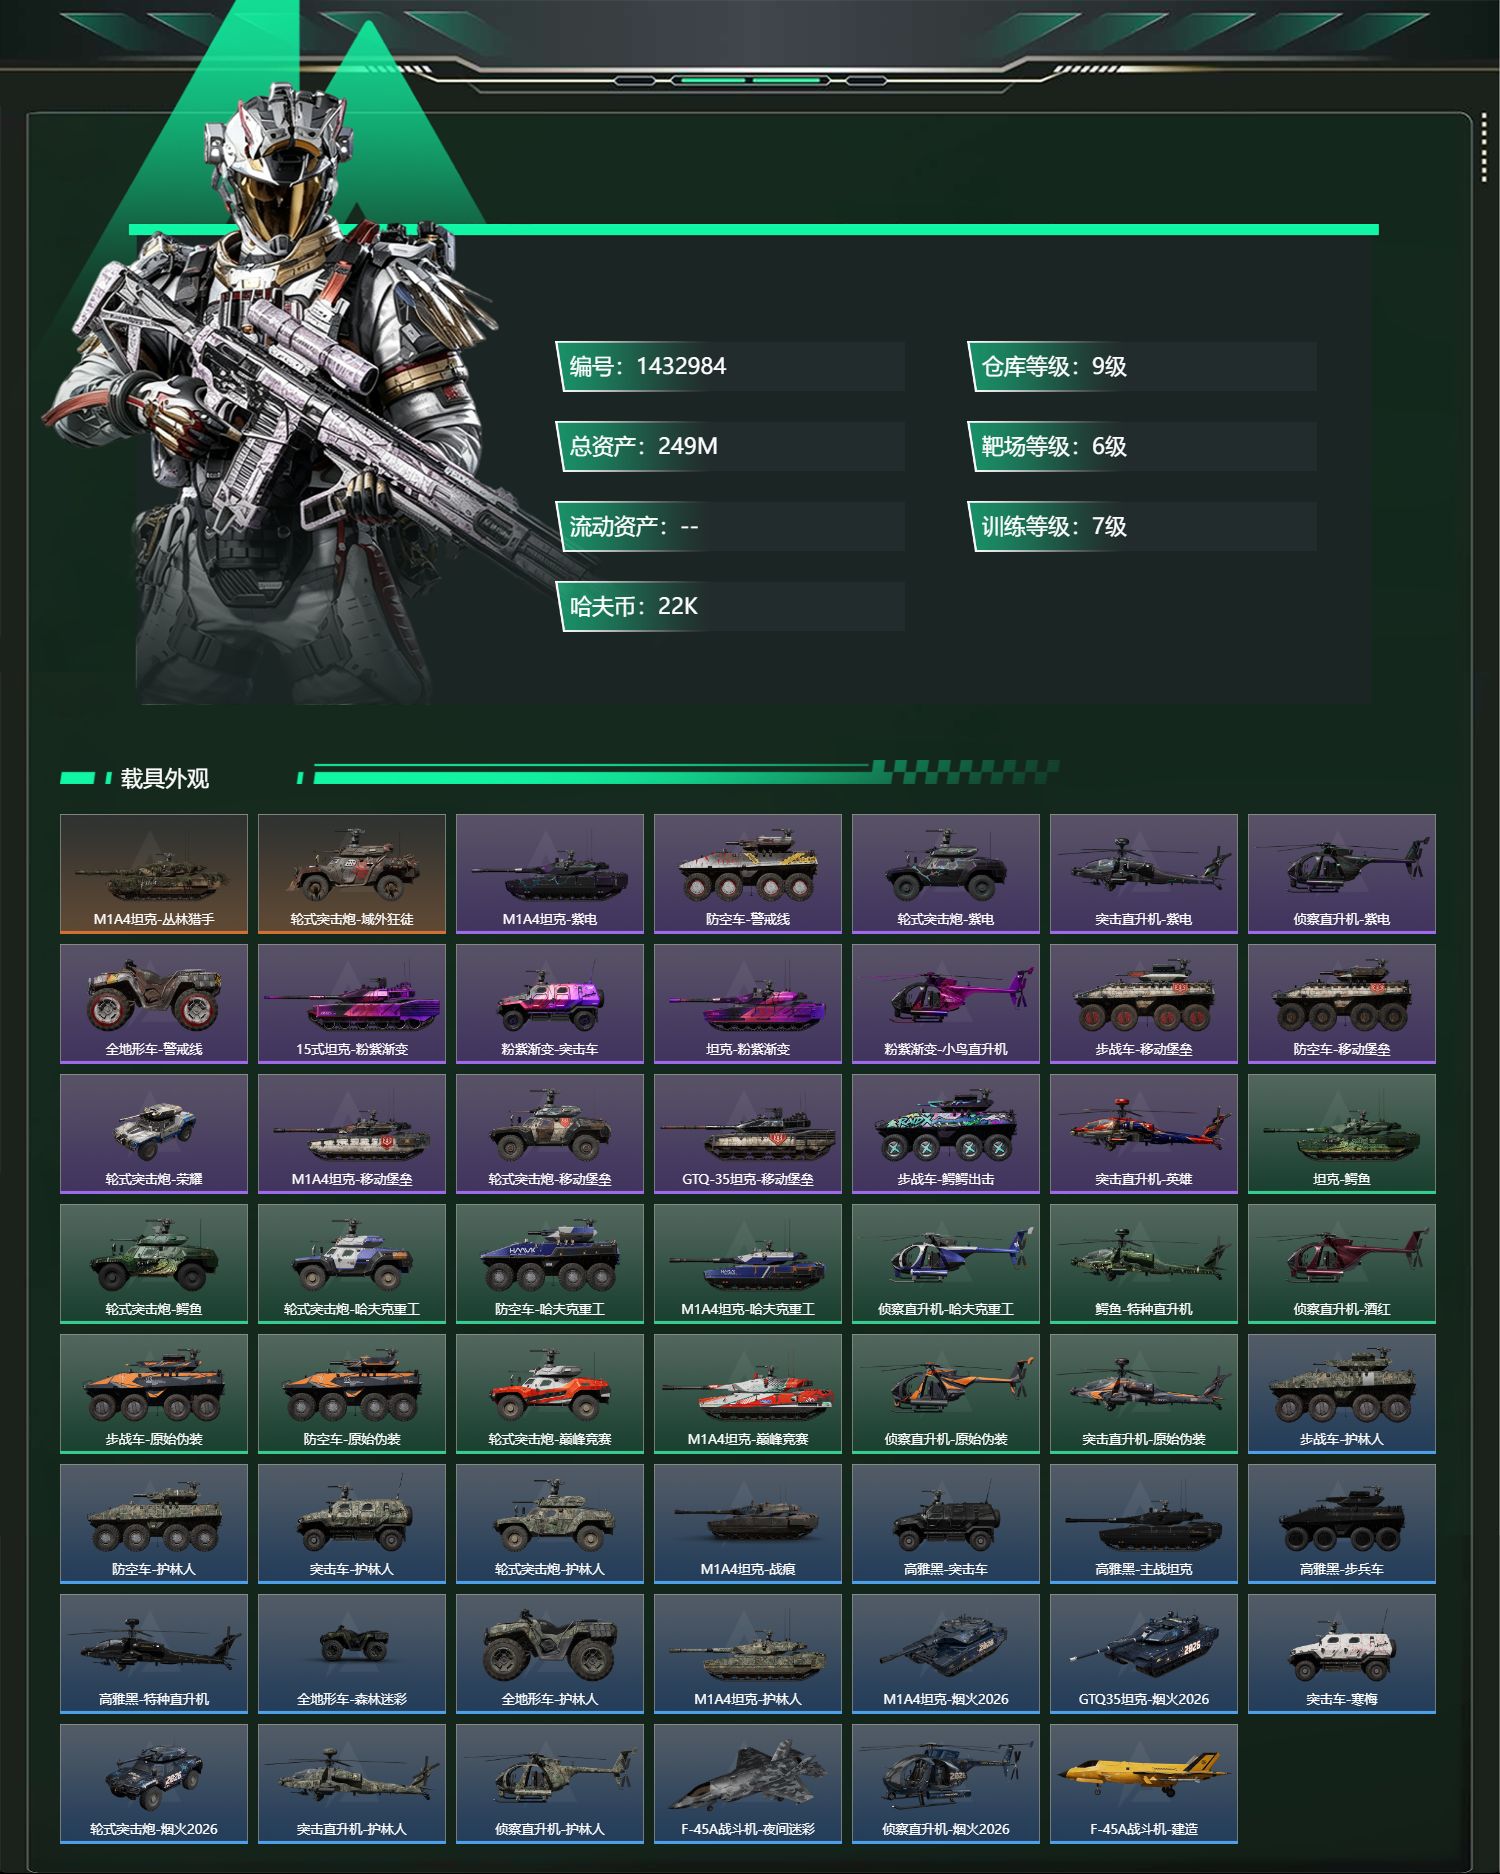
Task: Choose 全地形车-警戒线 ATV icon
Action: coord(154,1003)
